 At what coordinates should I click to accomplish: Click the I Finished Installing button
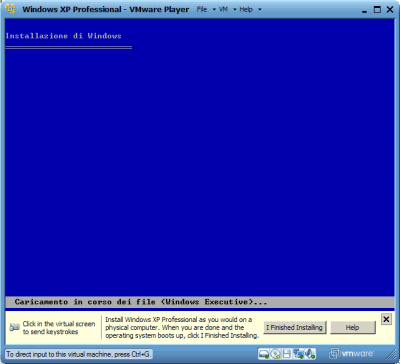(295, 327)
